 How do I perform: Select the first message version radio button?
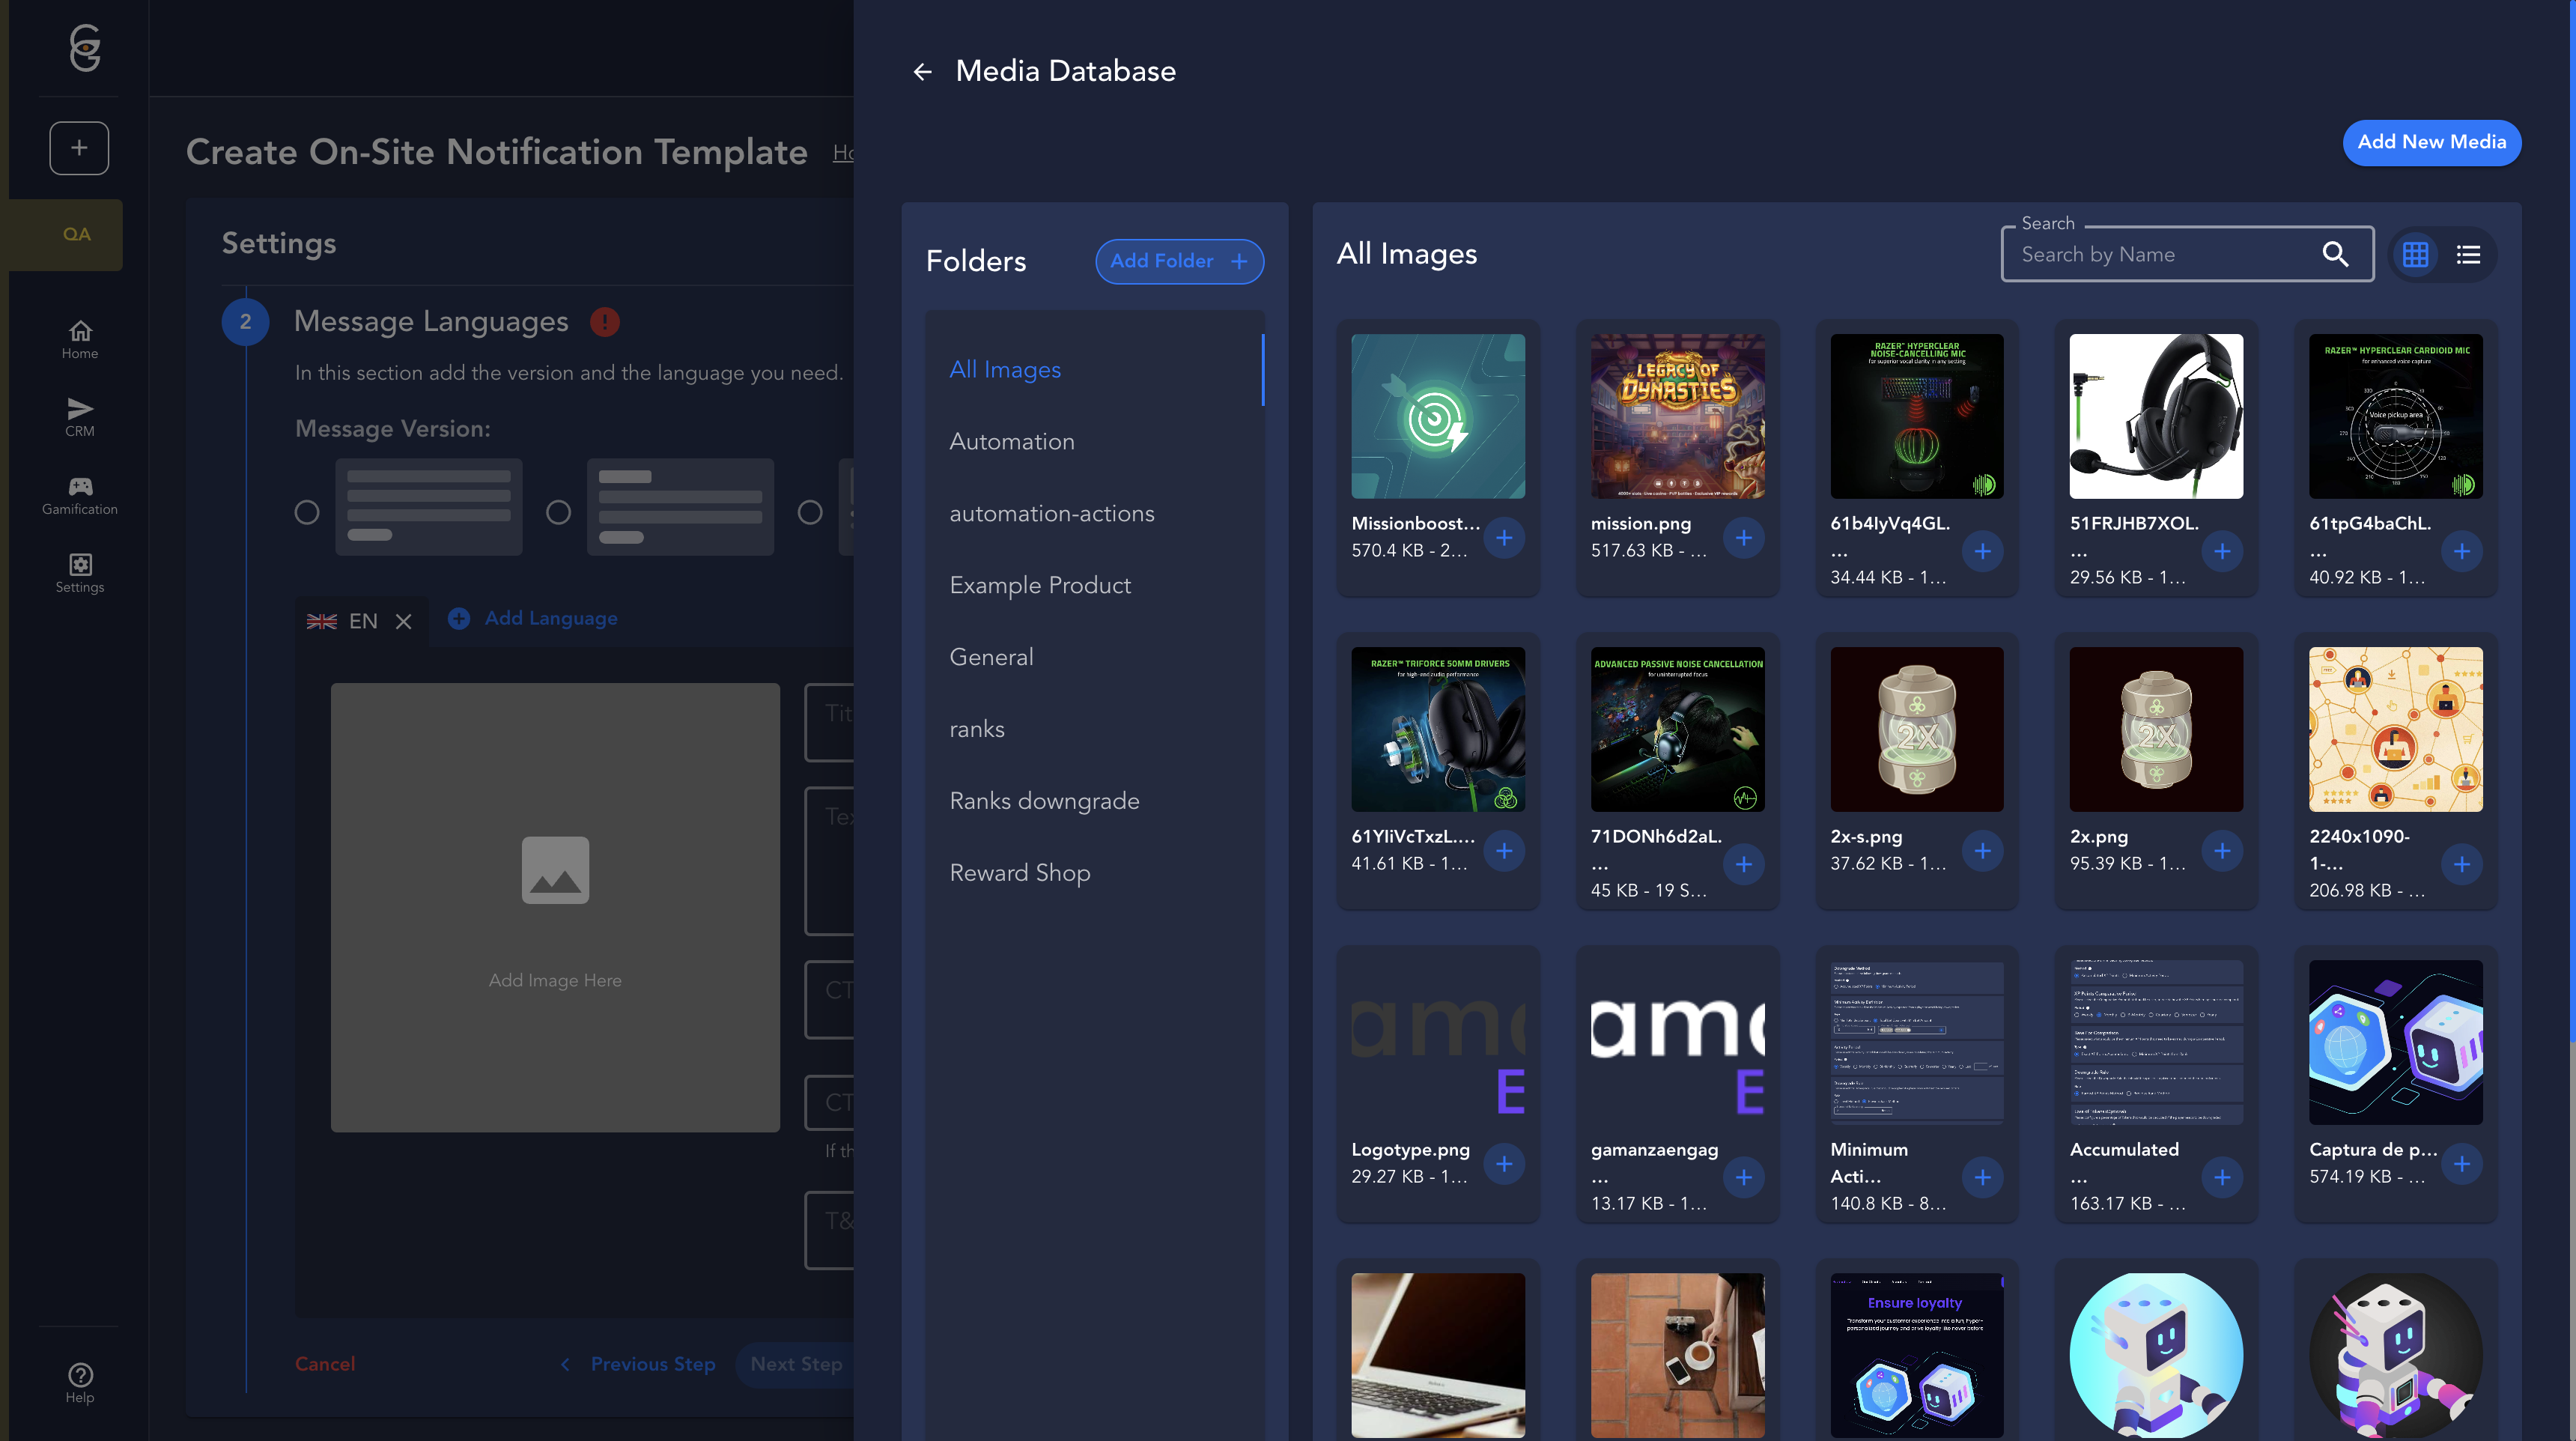point(307,513)
